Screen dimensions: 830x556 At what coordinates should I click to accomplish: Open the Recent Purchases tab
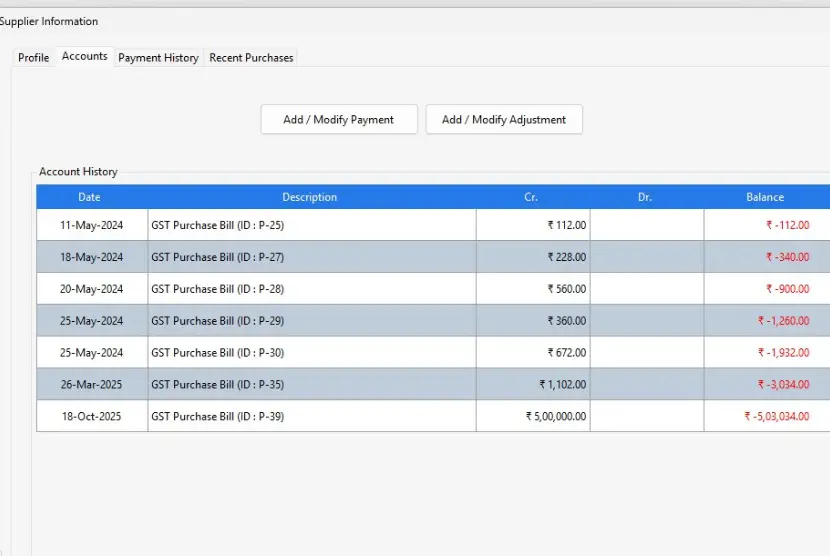coord(251,58)
